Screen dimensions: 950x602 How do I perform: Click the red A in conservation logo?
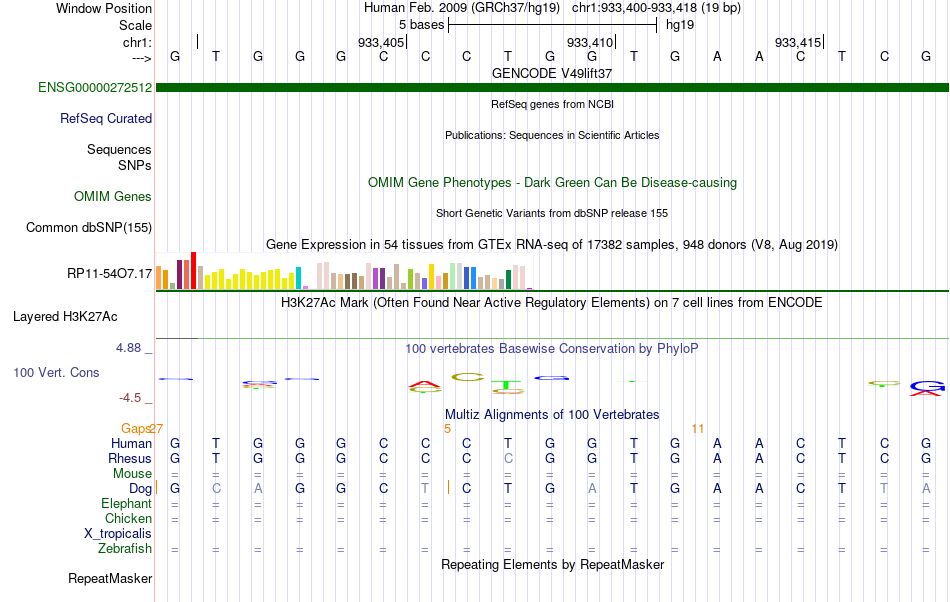425,384
